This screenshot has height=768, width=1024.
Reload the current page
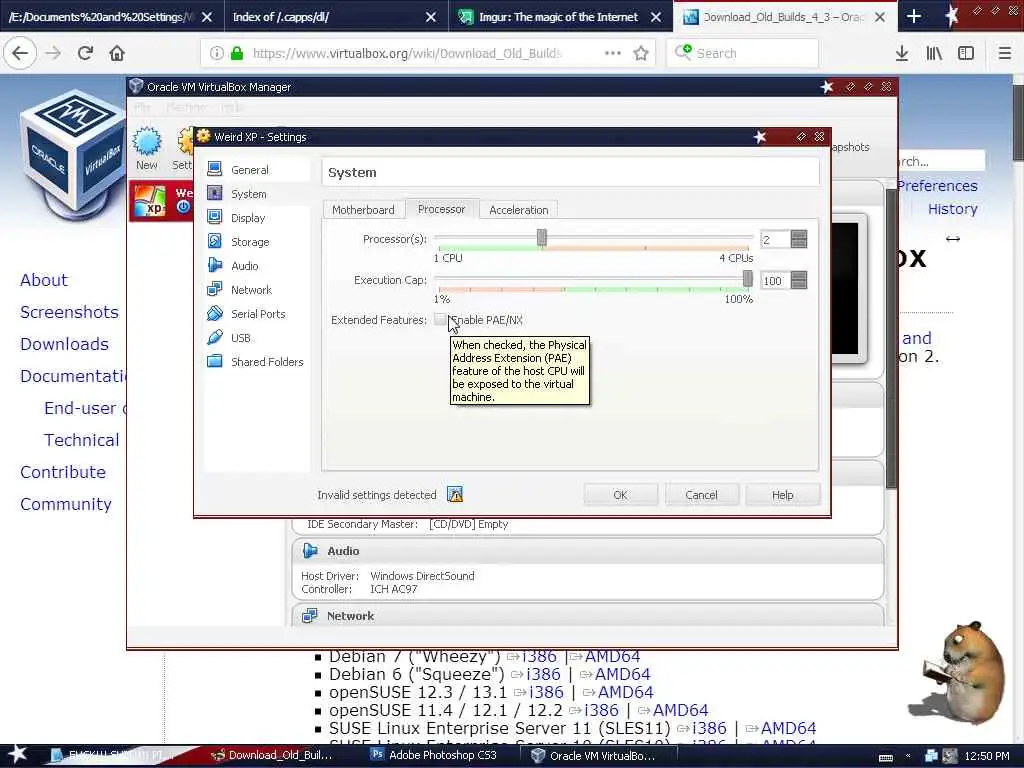pos(85,53)
